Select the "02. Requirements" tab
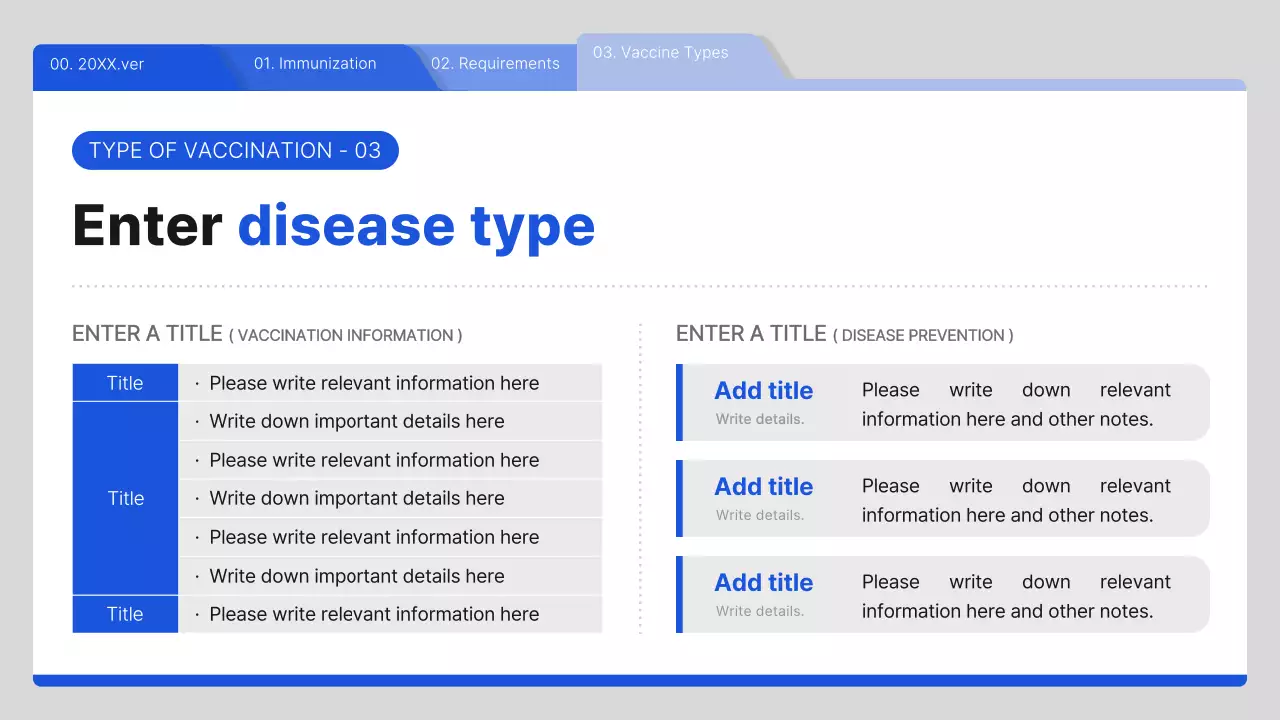 click(495, 64)
